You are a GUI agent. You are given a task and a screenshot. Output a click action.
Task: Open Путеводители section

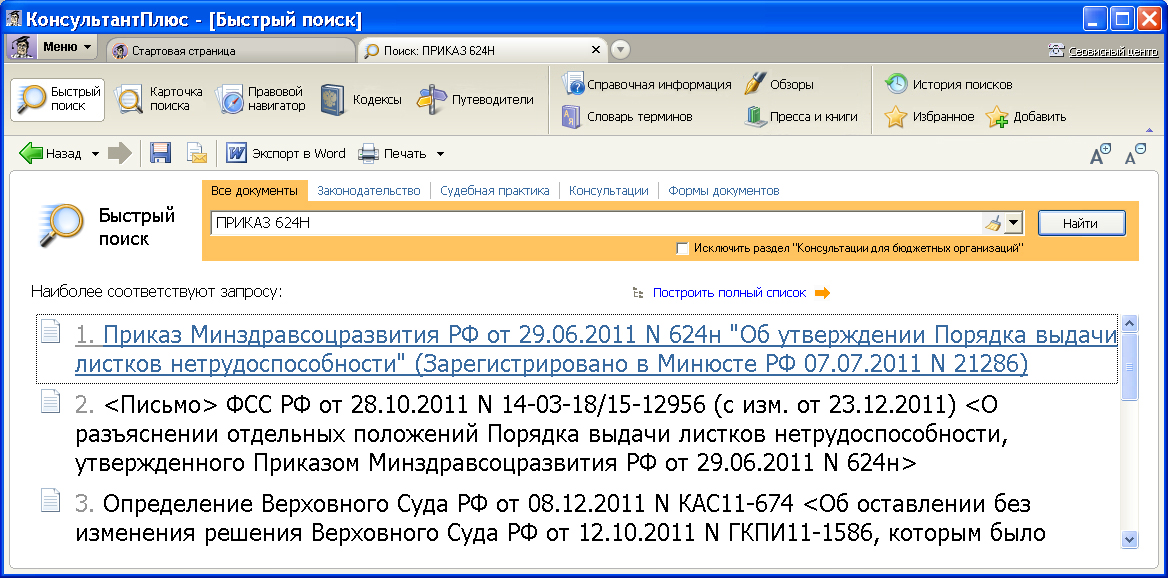(x=476, y=100)
